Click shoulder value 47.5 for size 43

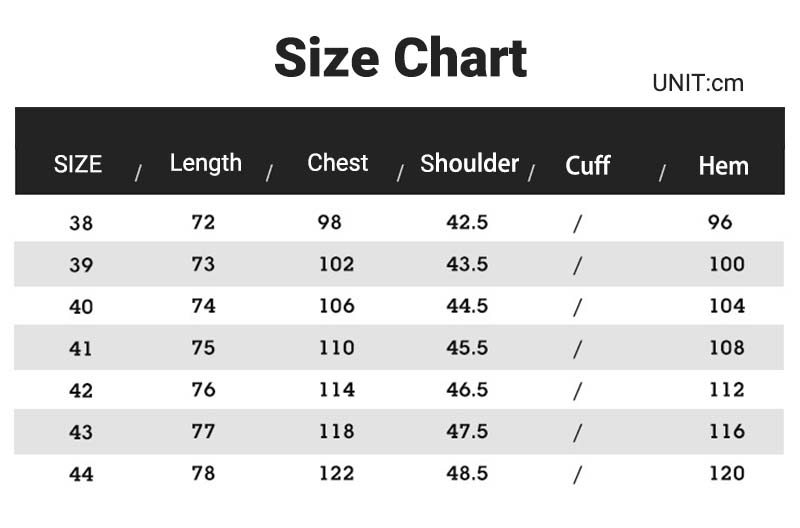(x=467, y=432)
